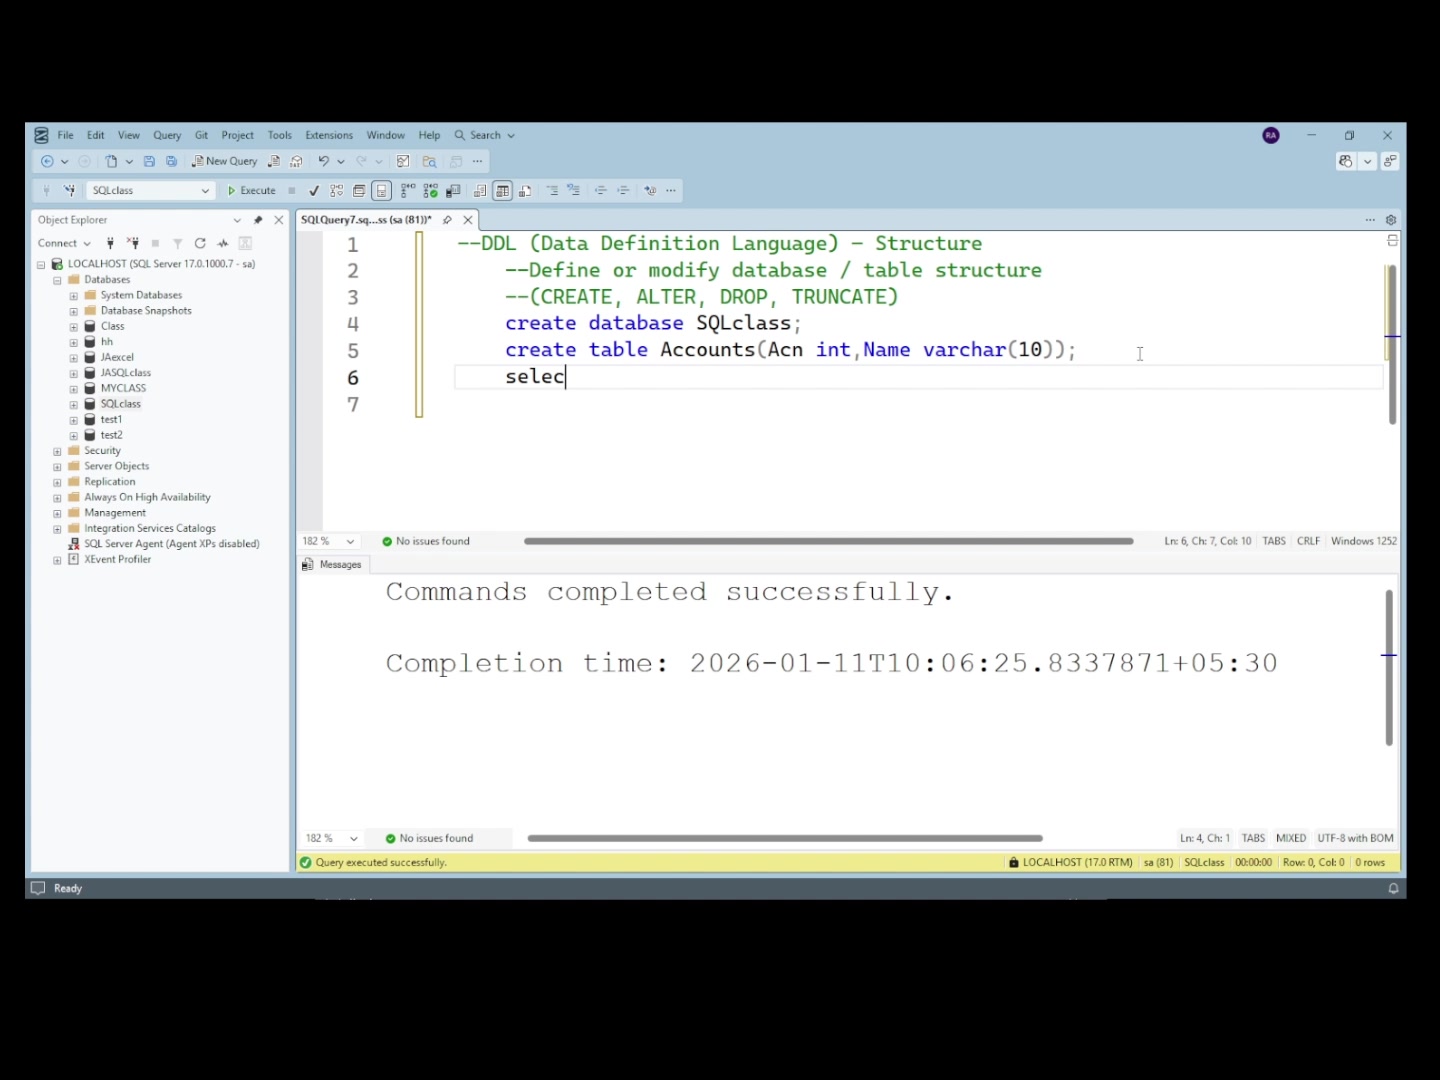Click the Save file icon
1440x1080 pixels.
pyautogui.click(x=150, y=161)
